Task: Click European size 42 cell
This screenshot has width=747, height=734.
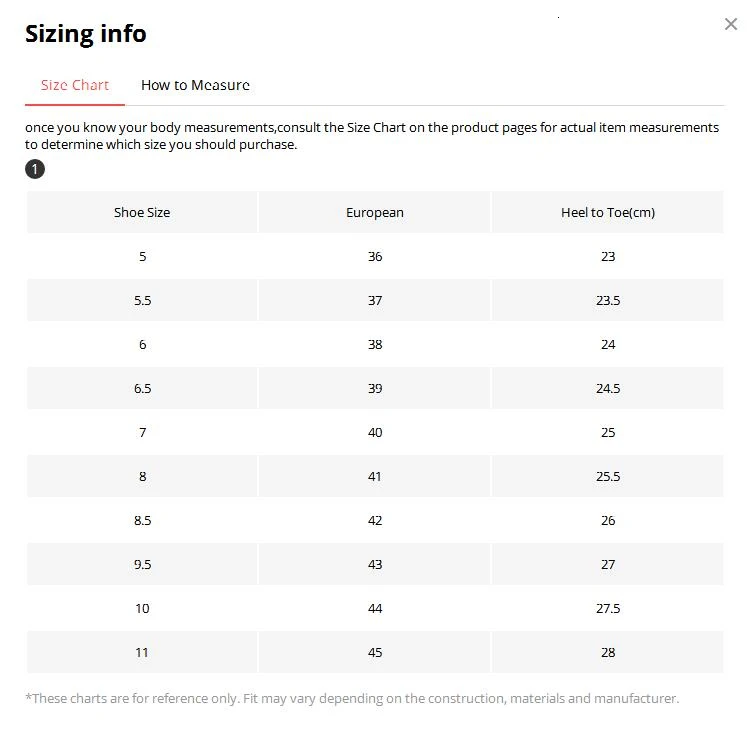Action: [x=375, y=520]
